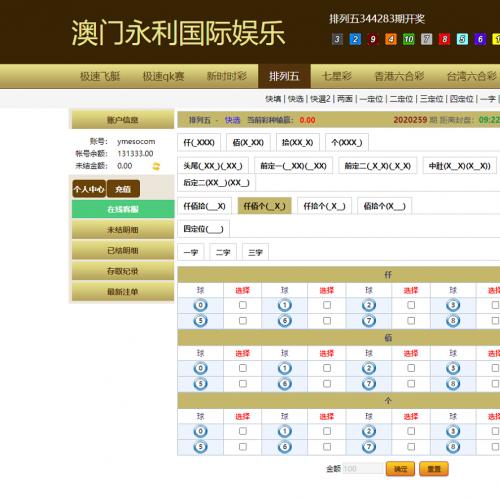Open the 极速飞艇 game tab
Image resolution: width=500 pixels, height=500 pixels.
[100, 76]
